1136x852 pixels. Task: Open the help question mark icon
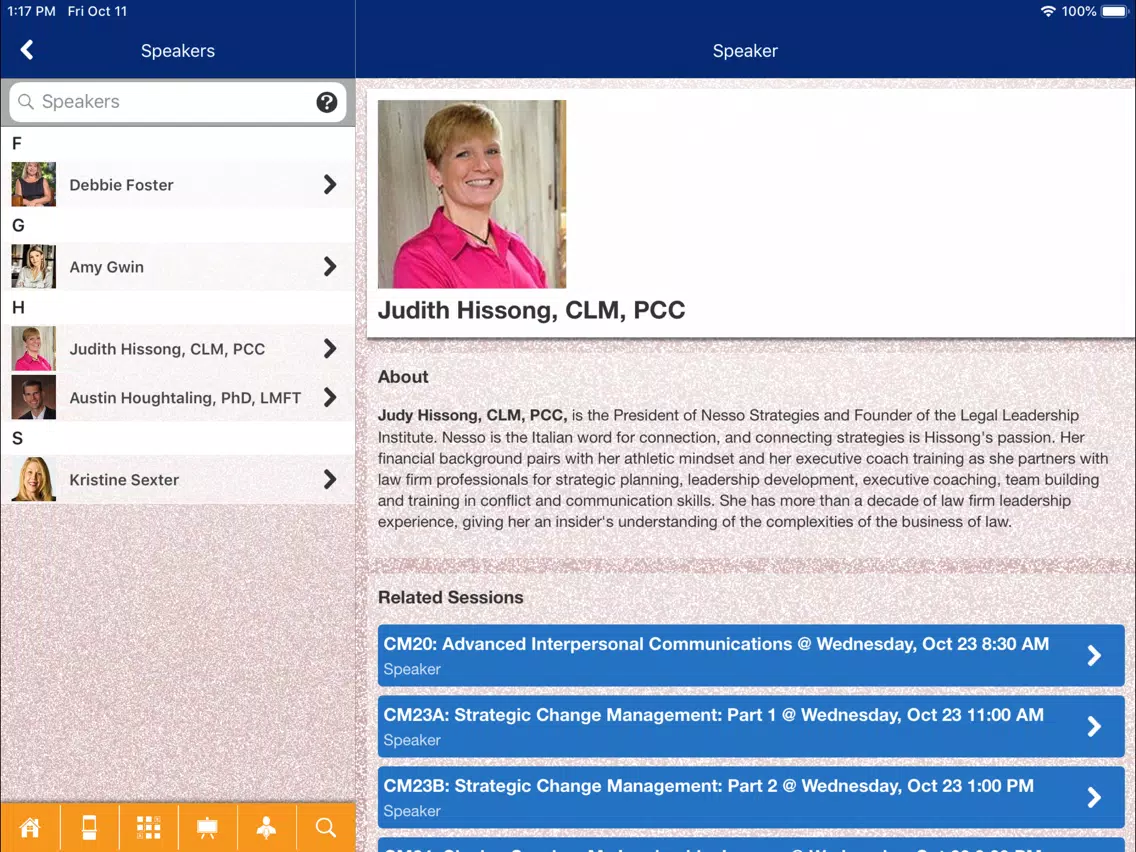(x=327, y=102)
